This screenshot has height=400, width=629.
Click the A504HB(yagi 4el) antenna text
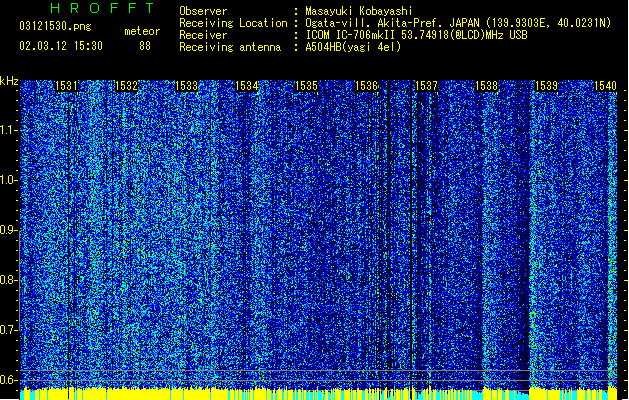click(353, 47)
